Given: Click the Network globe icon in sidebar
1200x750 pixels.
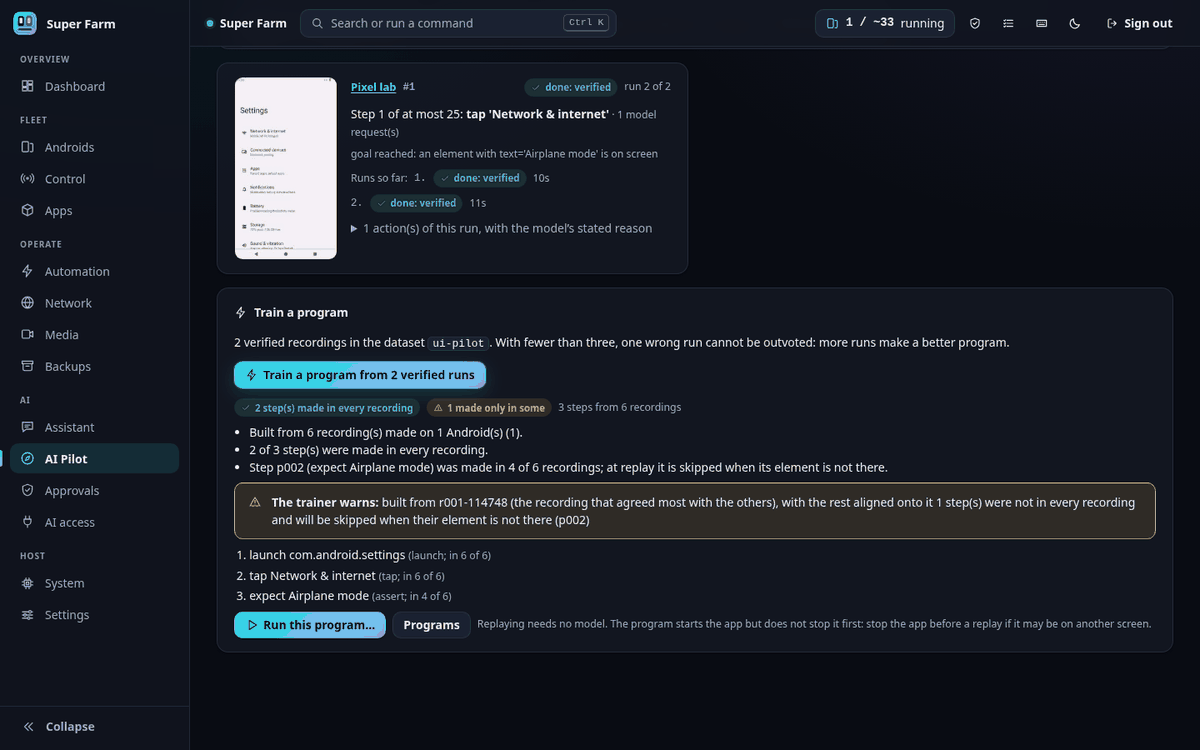Looking at the screenshot, I should (27, 303).
